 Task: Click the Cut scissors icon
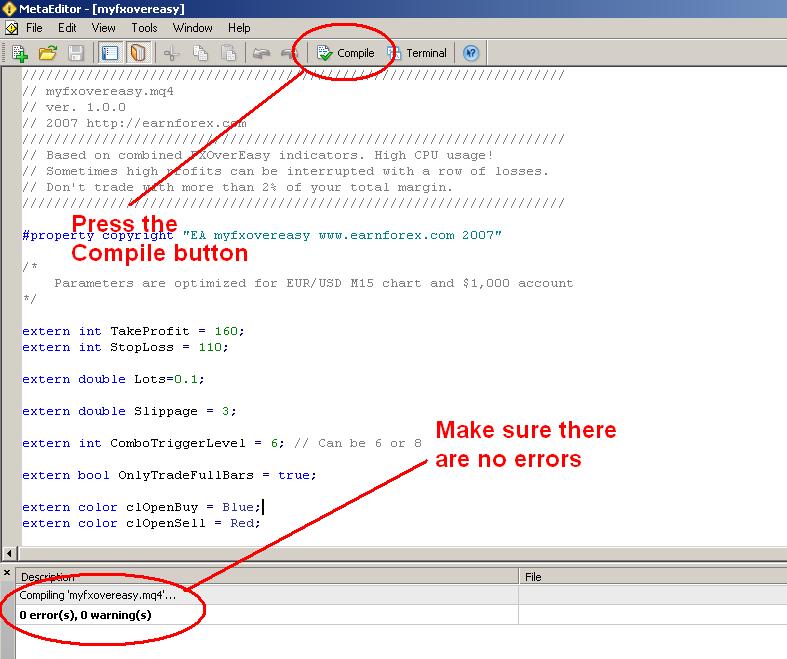(171, 53)
